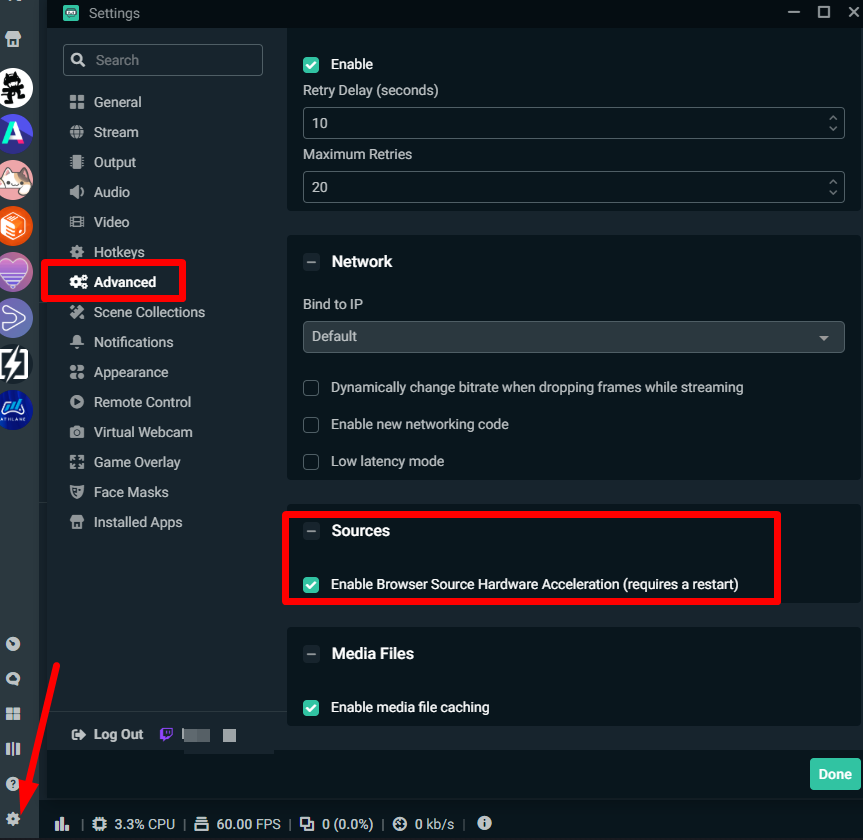Image resolution: width=863 pixels, height=840 pixels.
Task: Click the Log Out button
Action: [108, 734]
